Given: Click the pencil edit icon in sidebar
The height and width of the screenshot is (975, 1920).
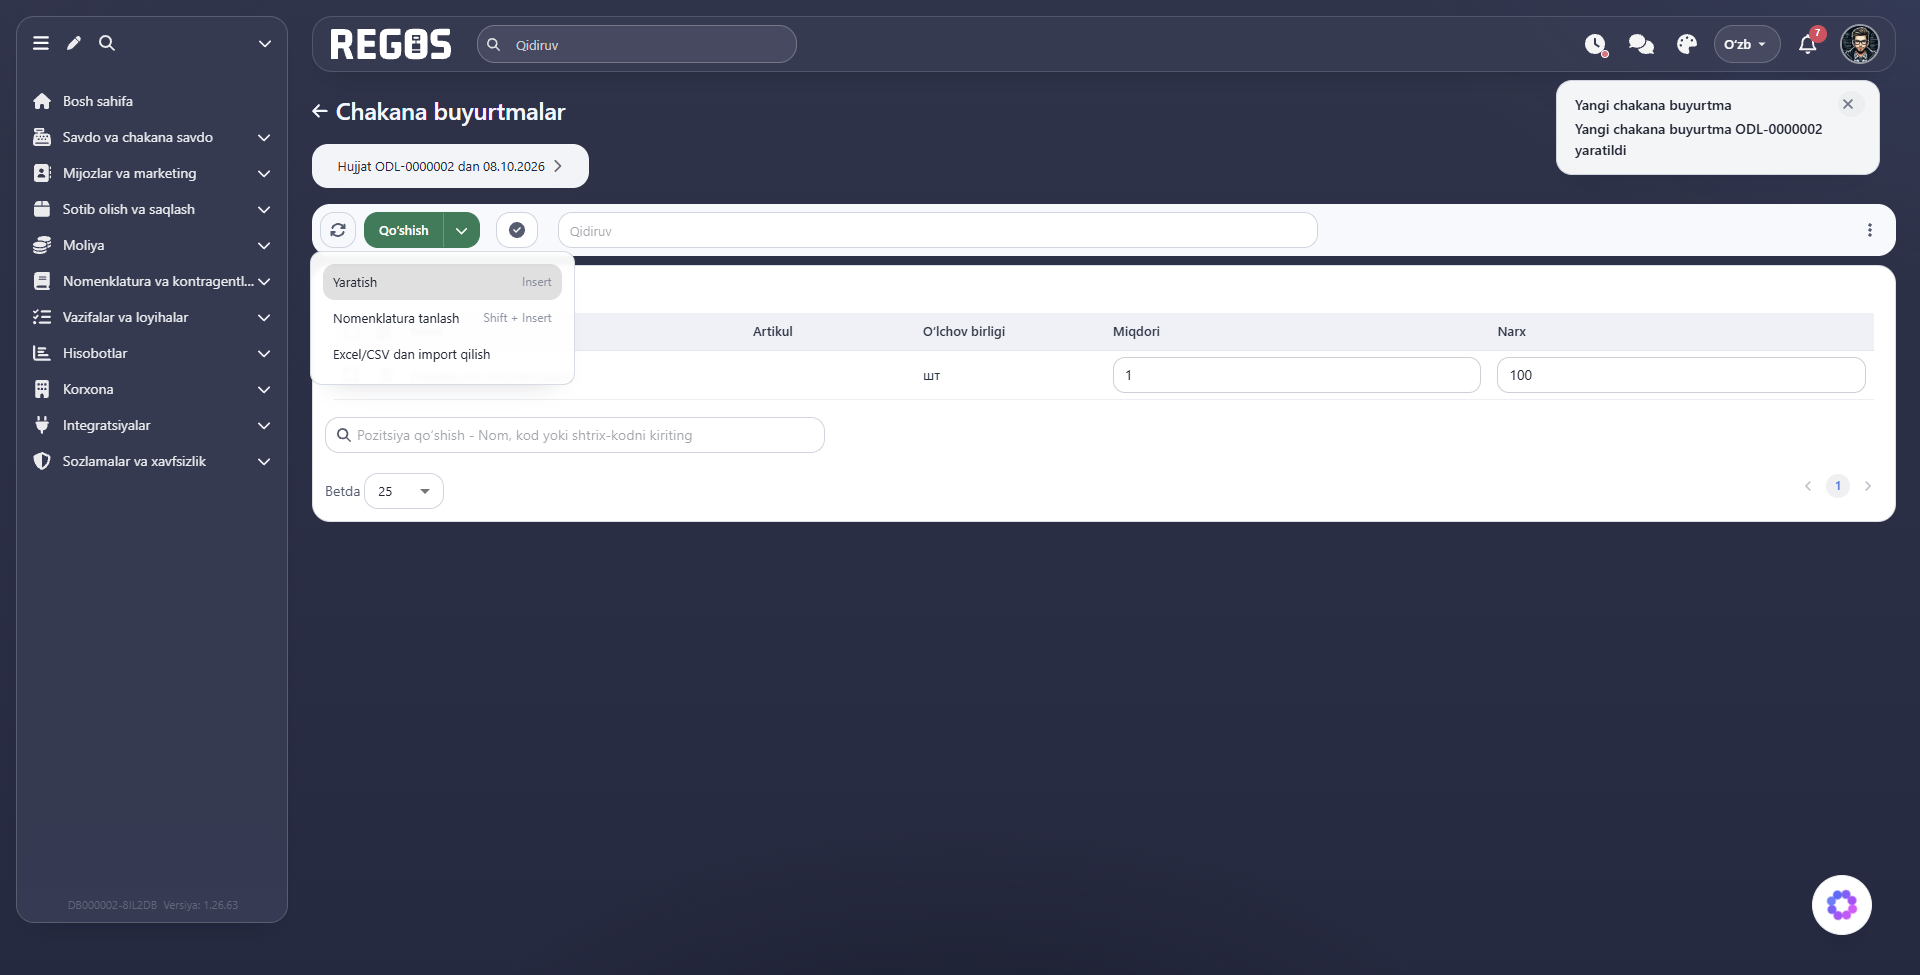Looking at the screenshot, I should coord(74,43).
